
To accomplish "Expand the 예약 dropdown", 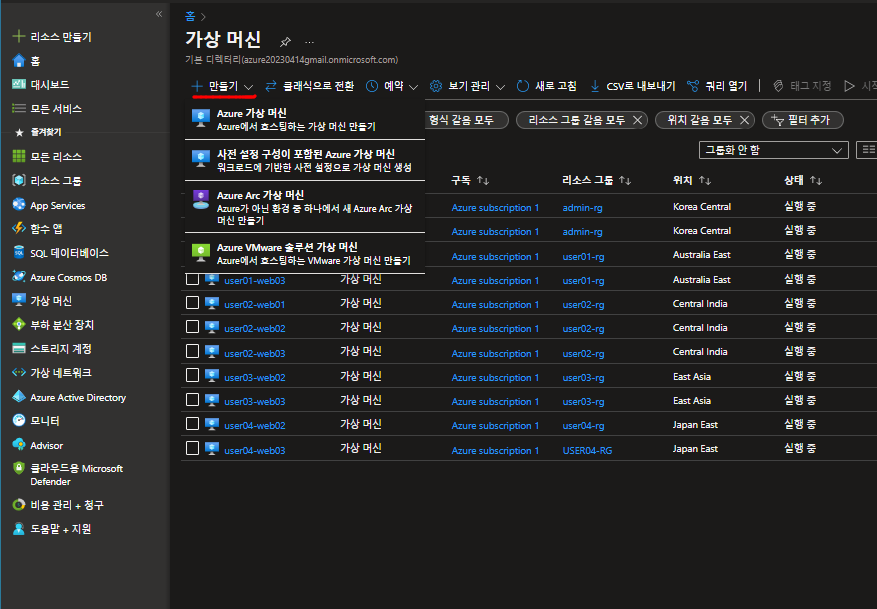I will [x=392, y=86].
